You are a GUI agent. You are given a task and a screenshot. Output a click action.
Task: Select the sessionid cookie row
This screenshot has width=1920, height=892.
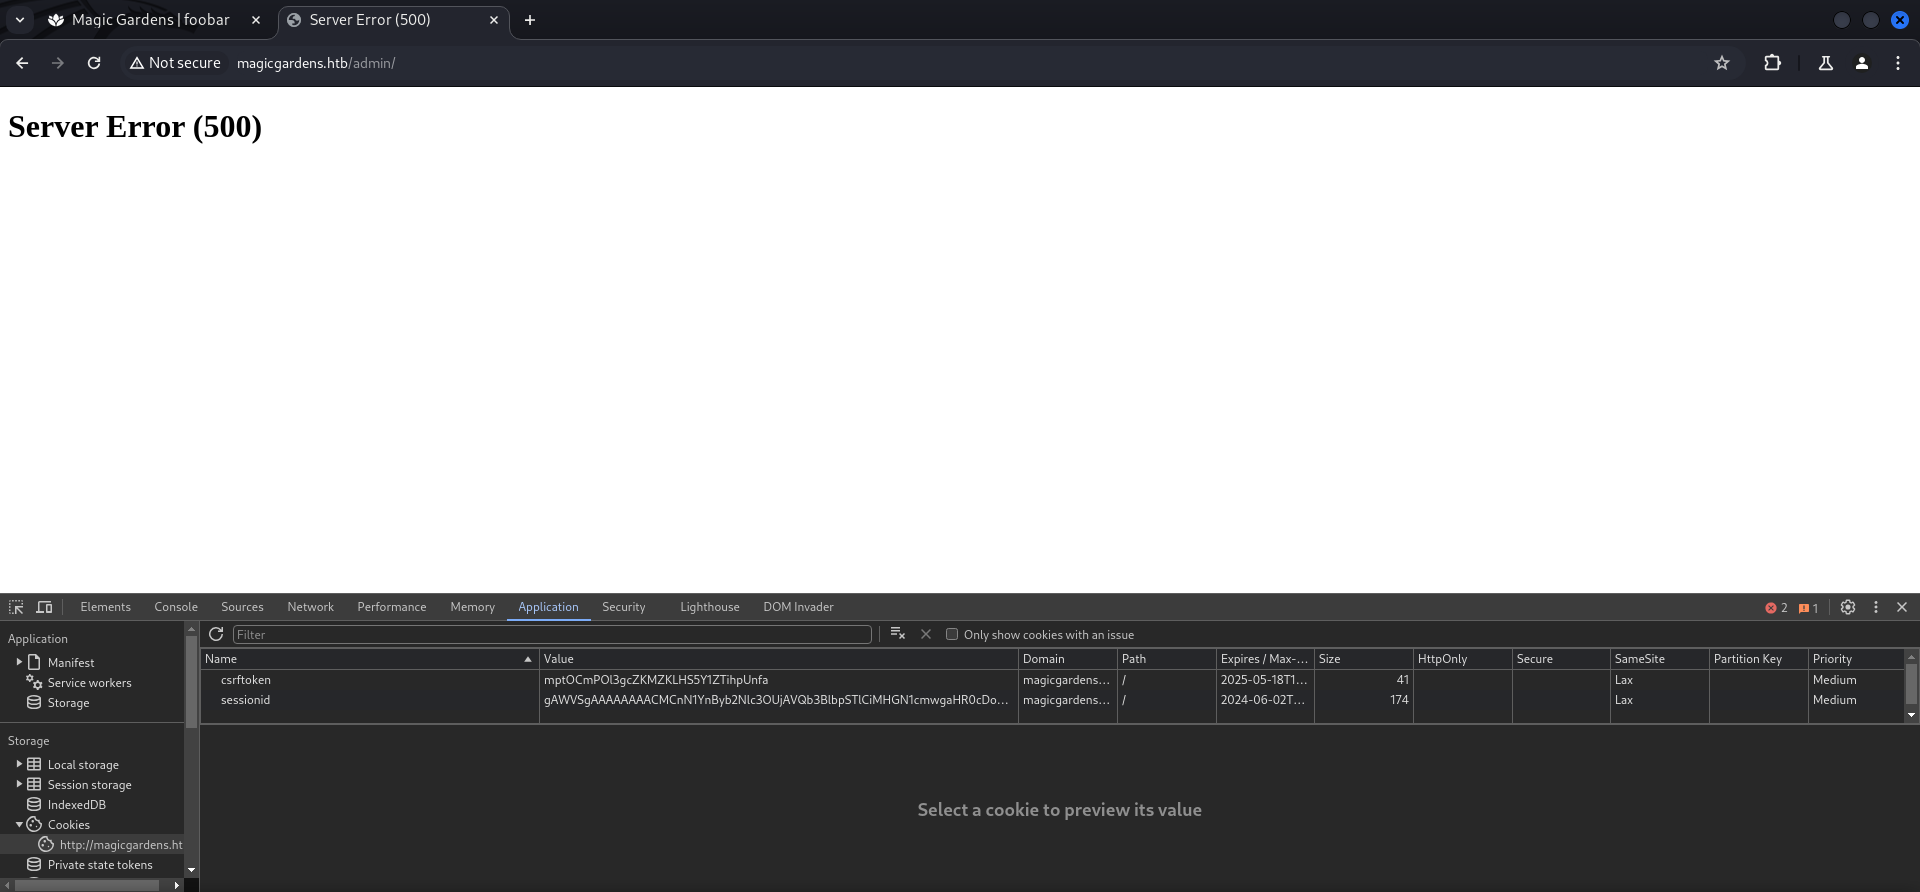click(245, 700)
